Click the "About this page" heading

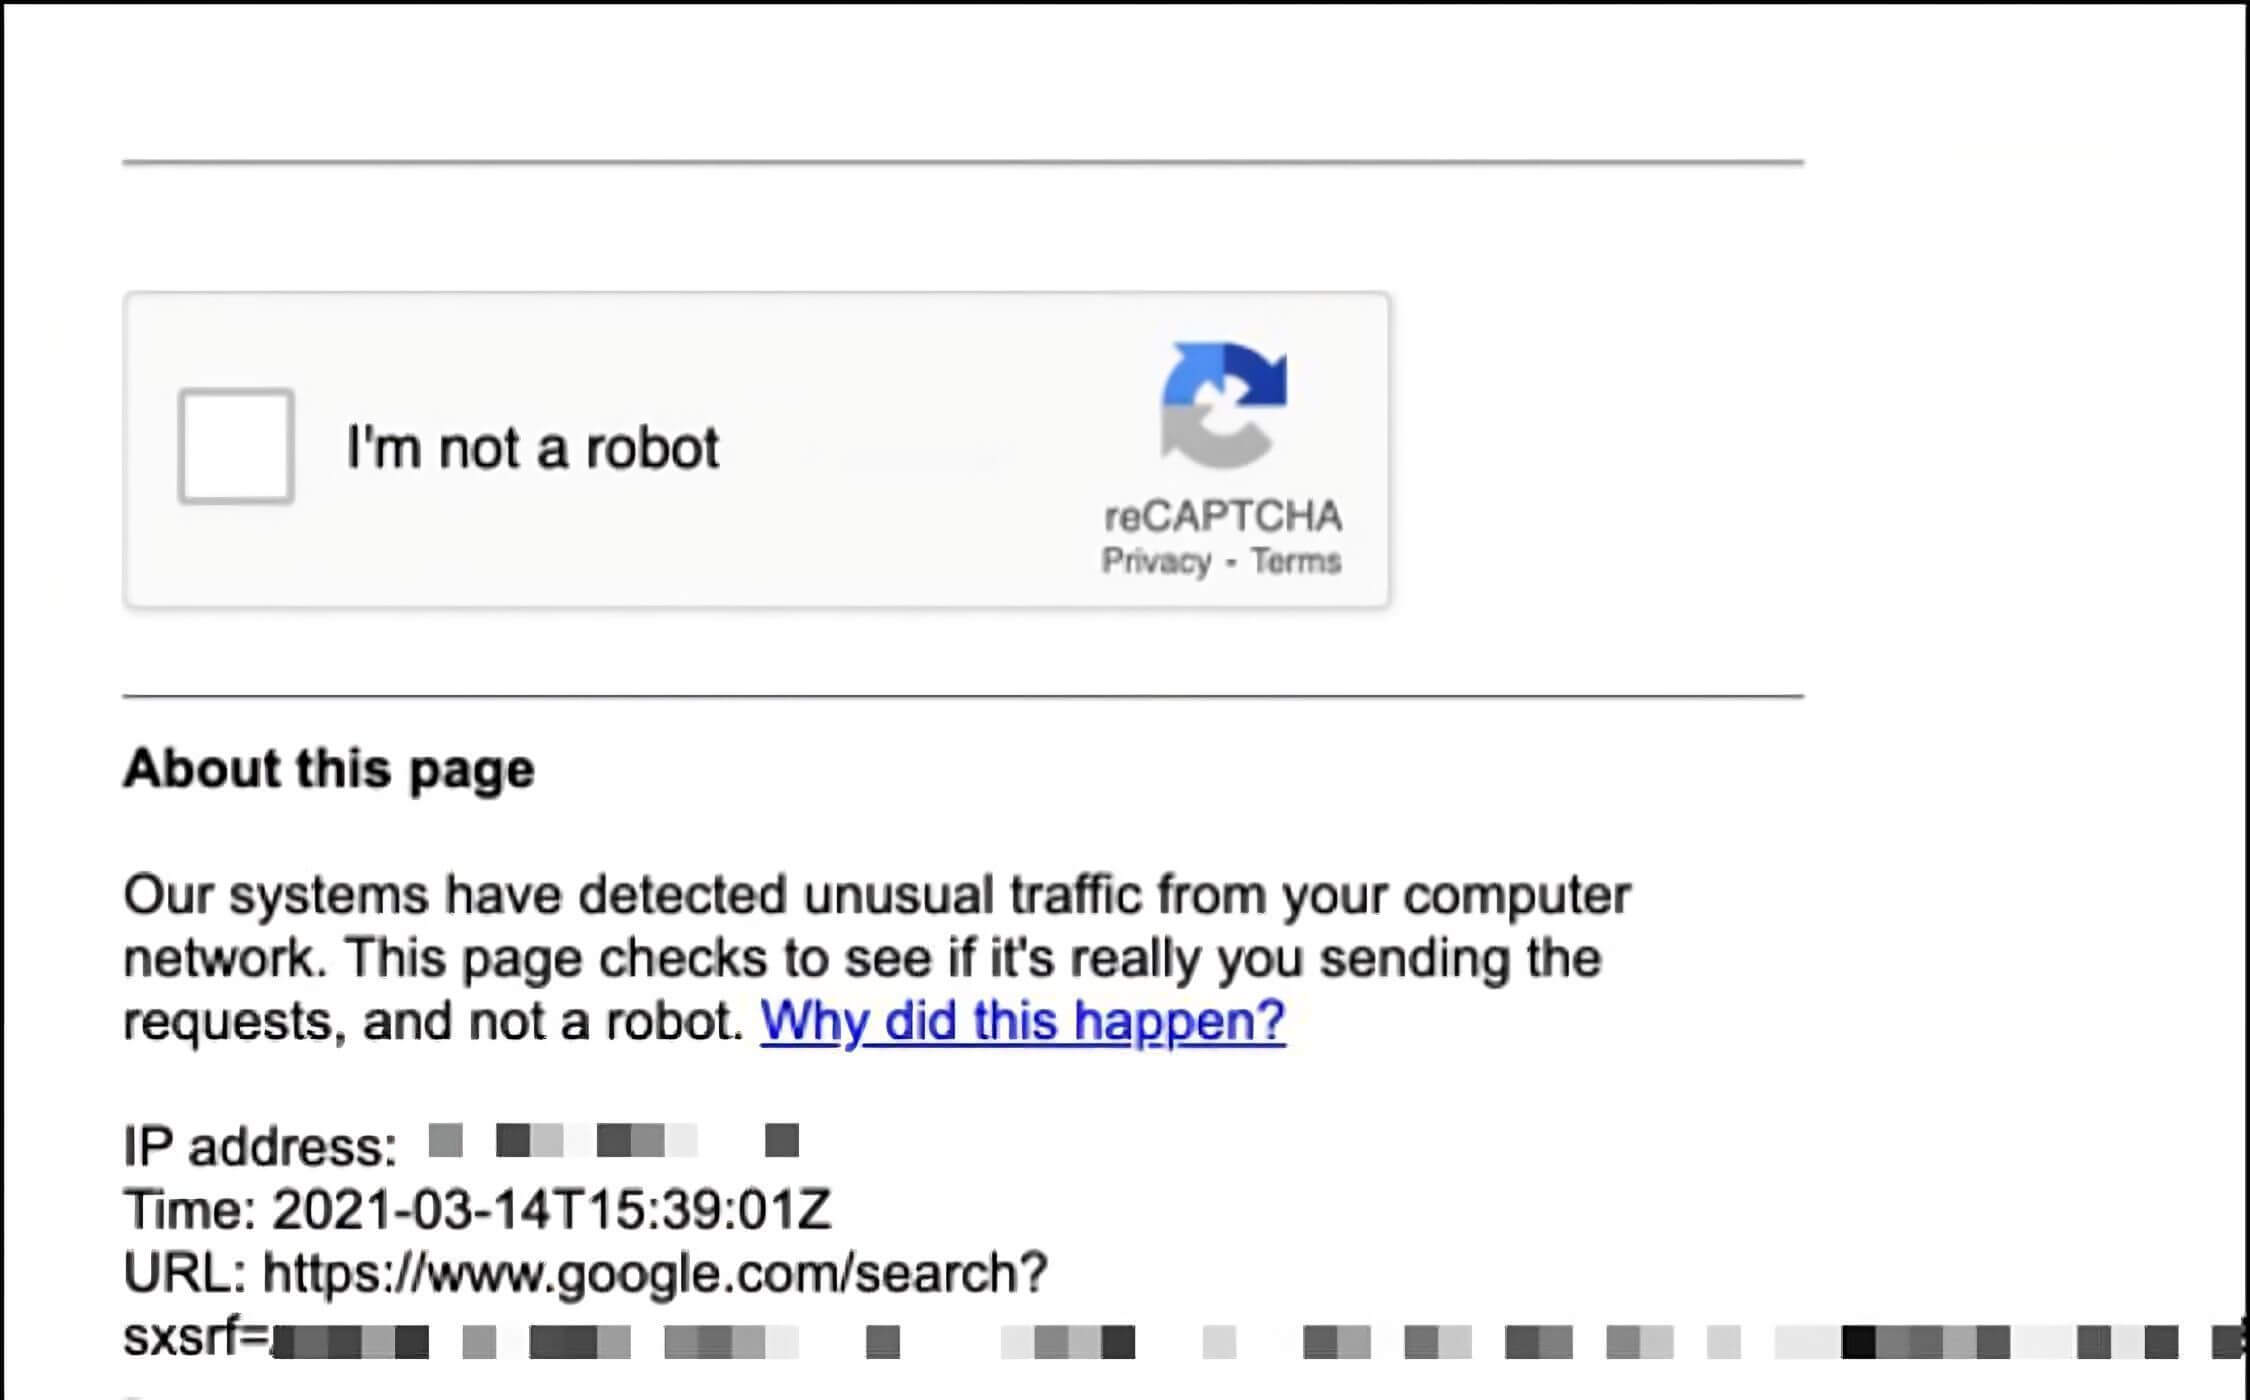tap(328, 769)
